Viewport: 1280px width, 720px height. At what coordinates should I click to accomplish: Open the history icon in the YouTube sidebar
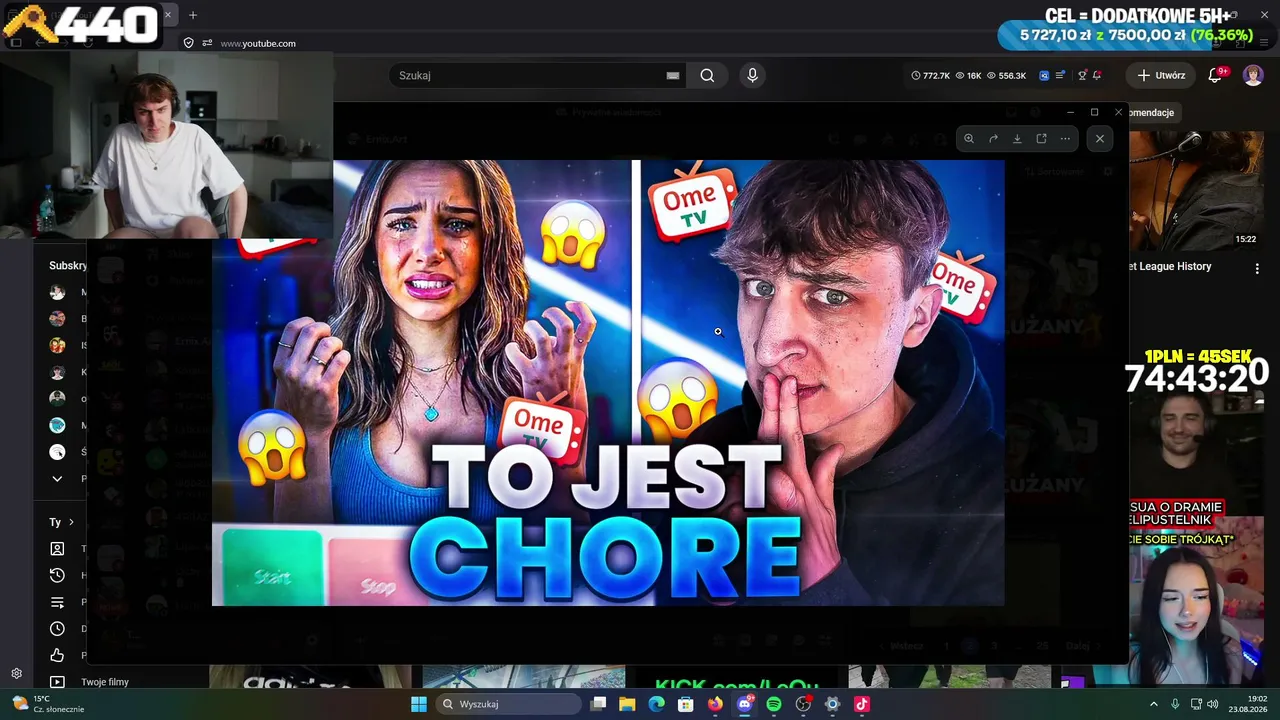click(57, 575)
